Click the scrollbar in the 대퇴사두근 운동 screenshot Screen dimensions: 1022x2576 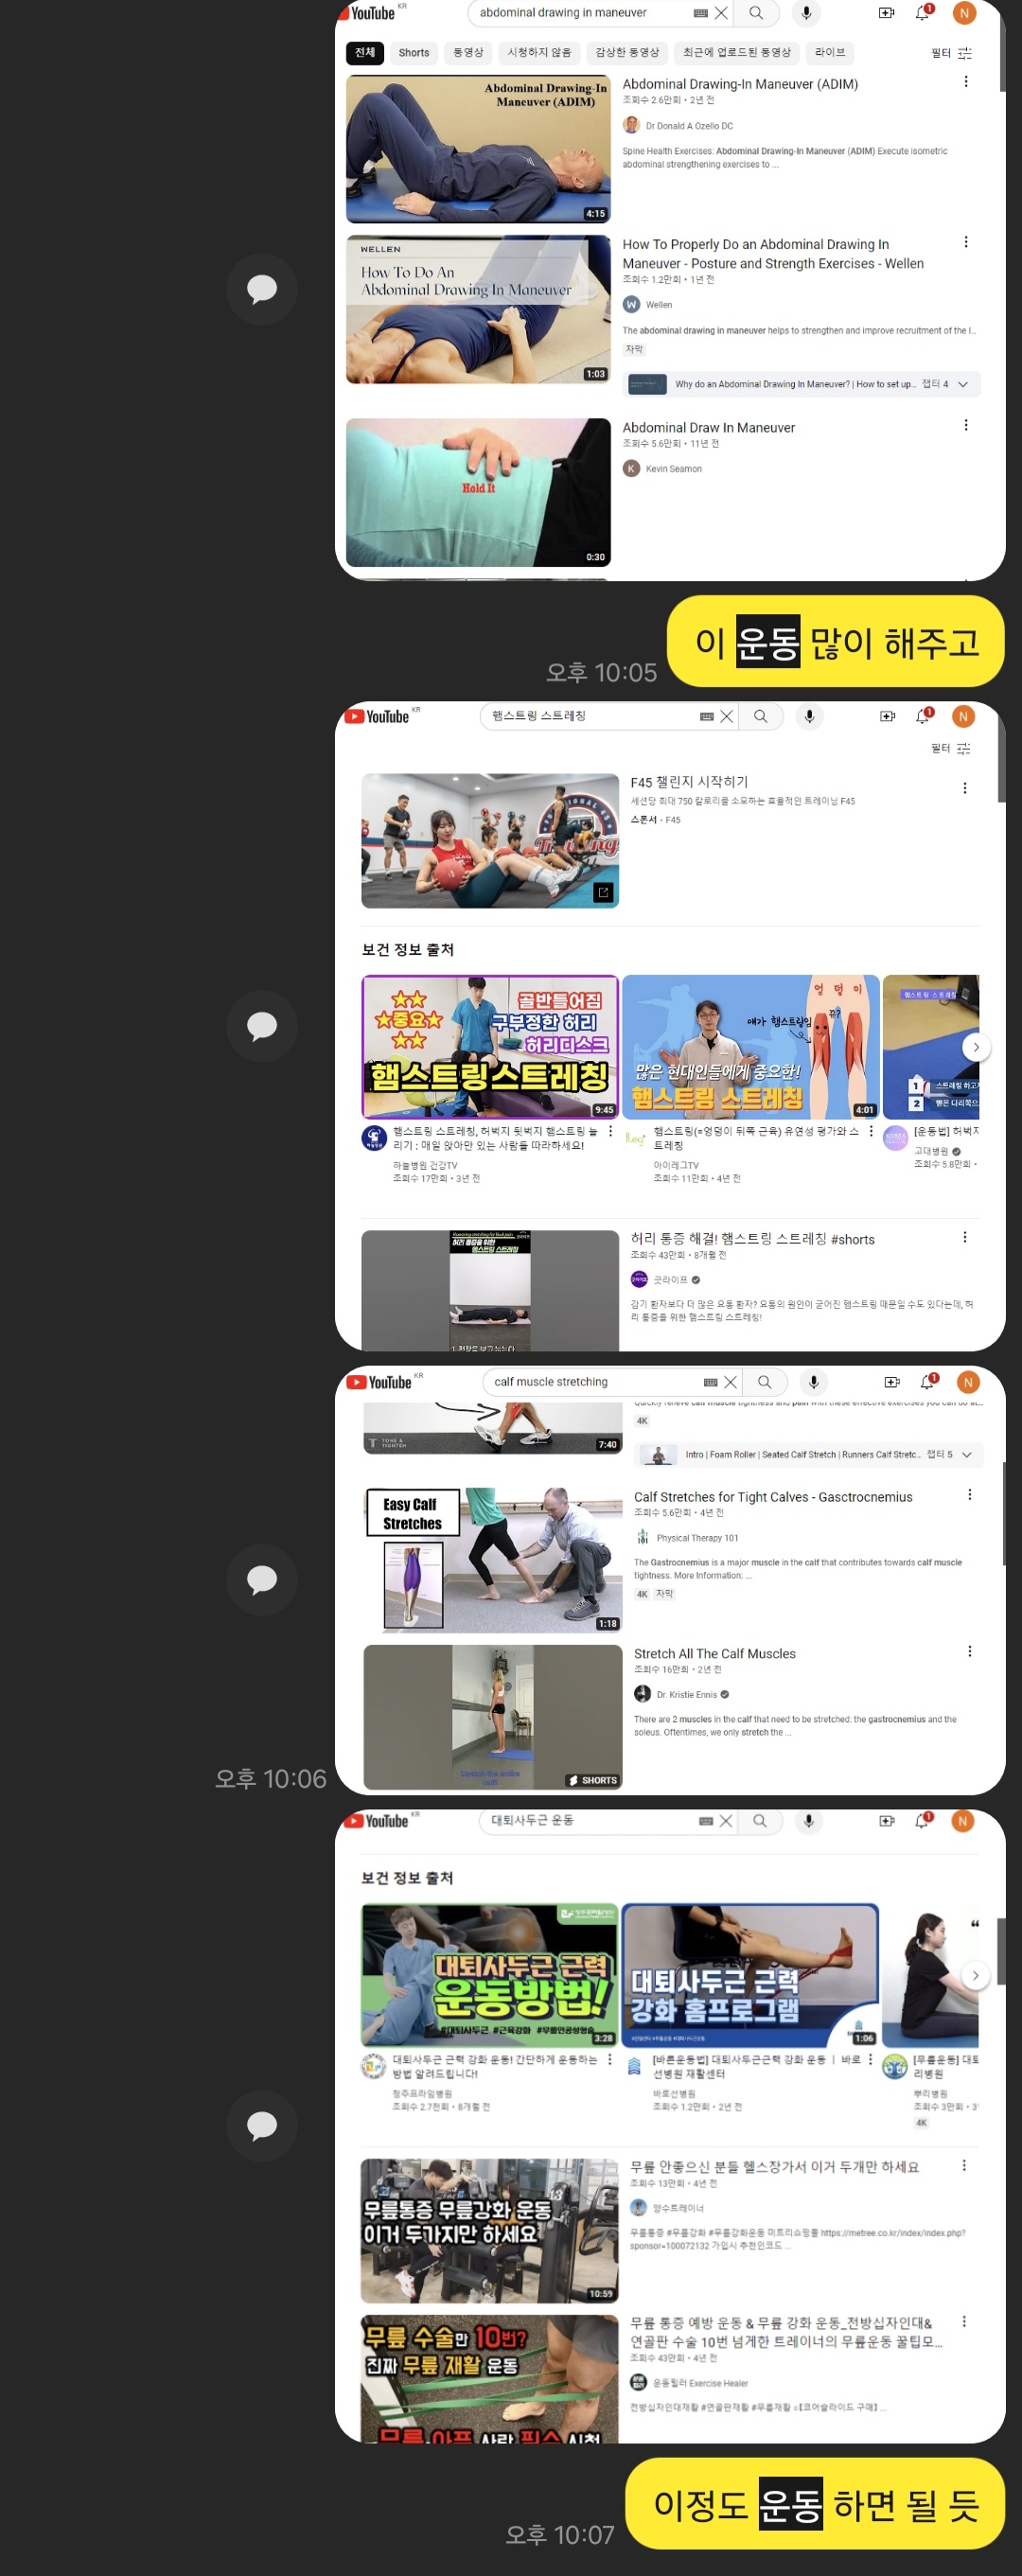coord(1000,1950)
